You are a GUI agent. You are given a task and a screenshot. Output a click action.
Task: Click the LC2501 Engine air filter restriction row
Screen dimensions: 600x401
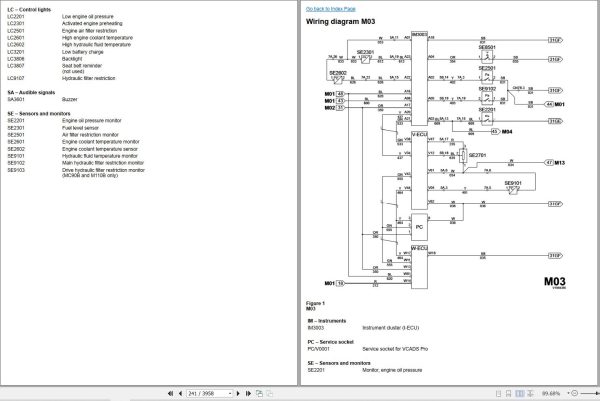[x=62, y=31]
